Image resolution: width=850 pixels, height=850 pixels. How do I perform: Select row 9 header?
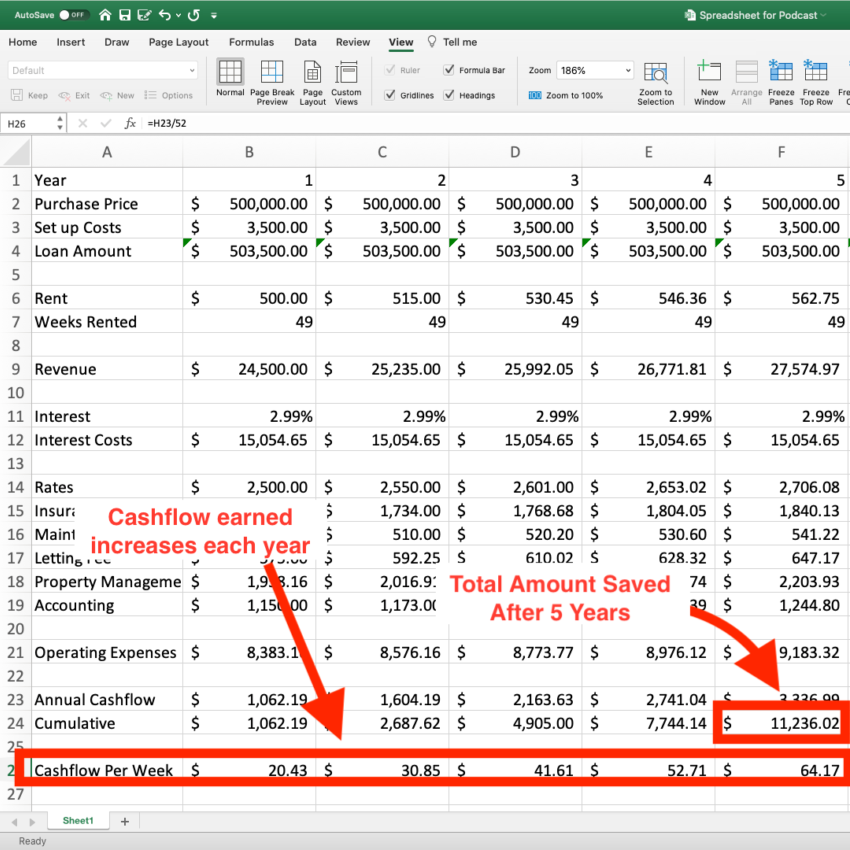16,369
